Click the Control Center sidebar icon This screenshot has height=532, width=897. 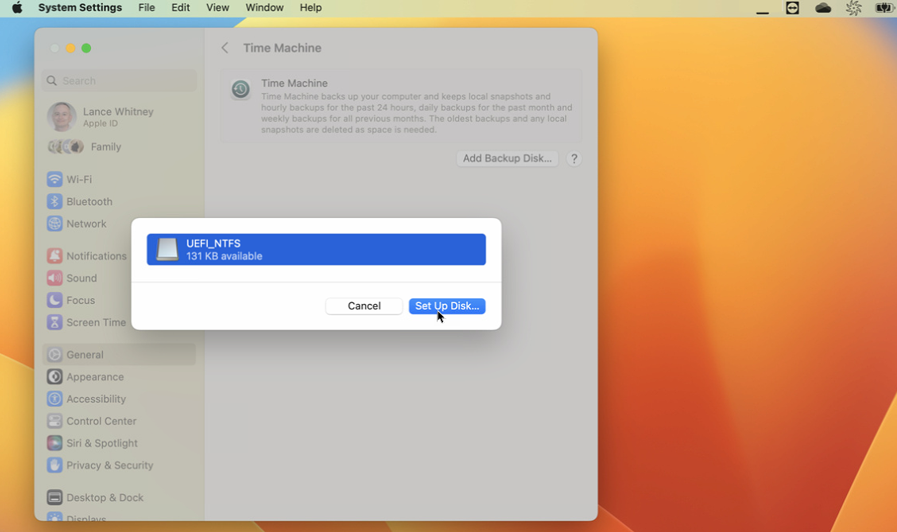(x=54, y=421)
